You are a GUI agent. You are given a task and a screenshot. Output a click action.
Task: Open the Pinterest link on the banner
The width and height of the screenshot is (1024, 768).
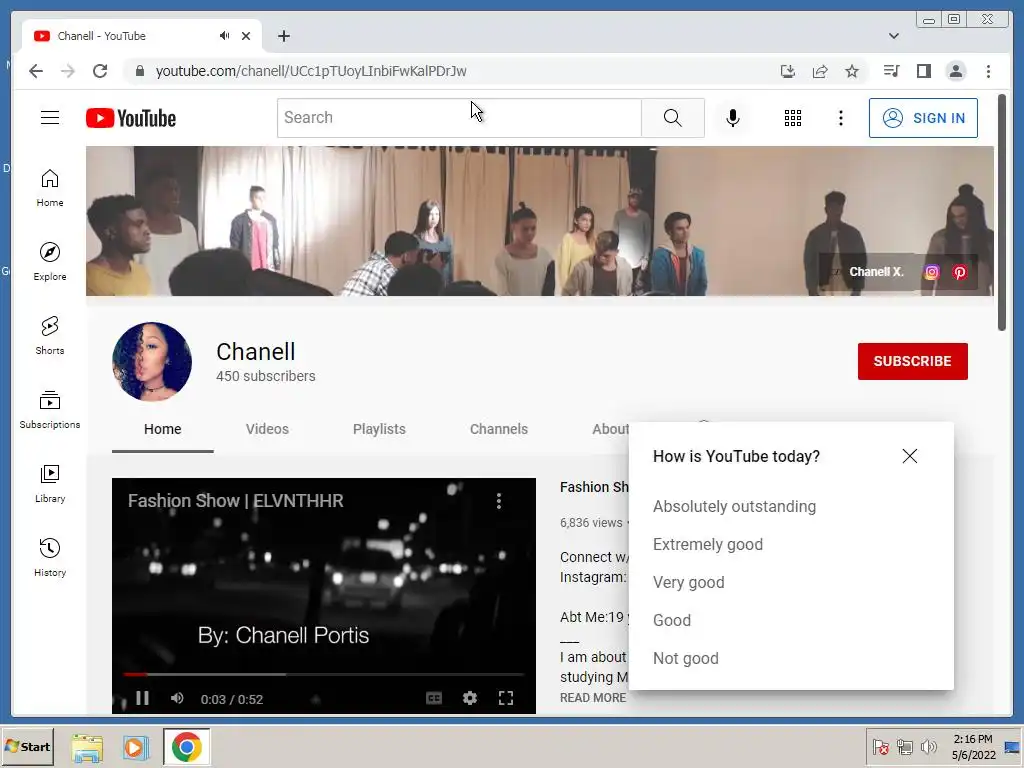[x=959, y=272]
